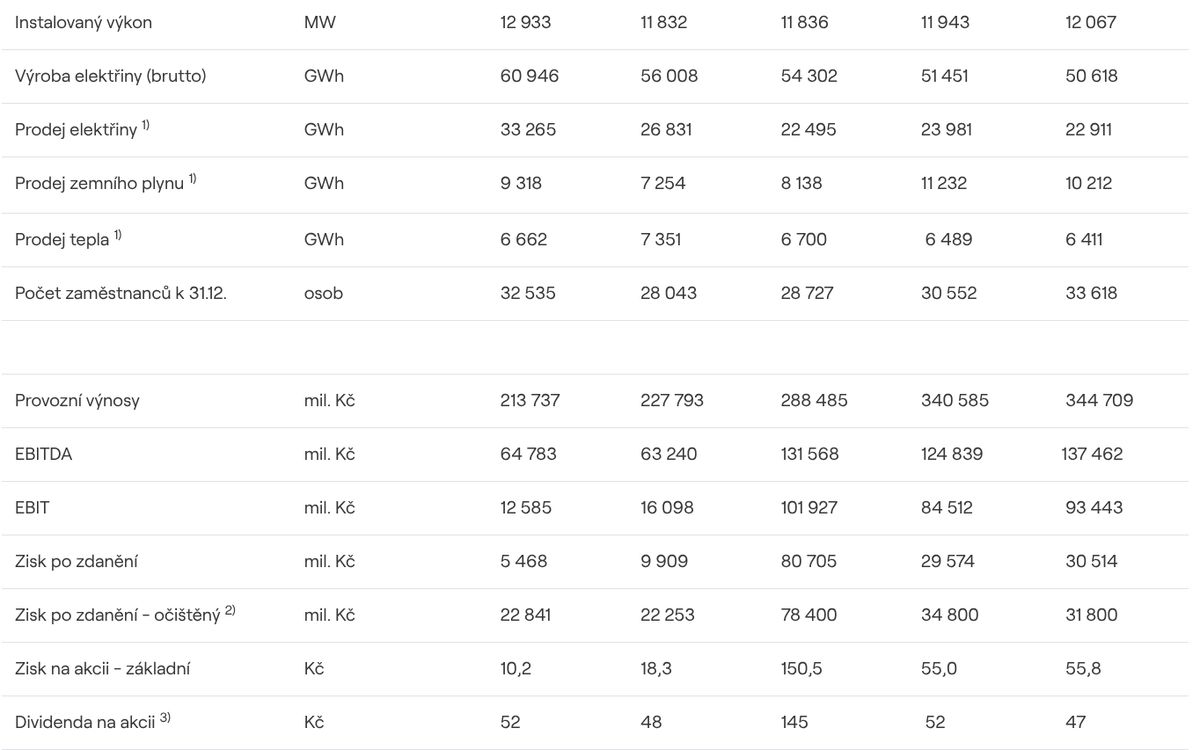Select employee count 33 618

click(1091, 293)
